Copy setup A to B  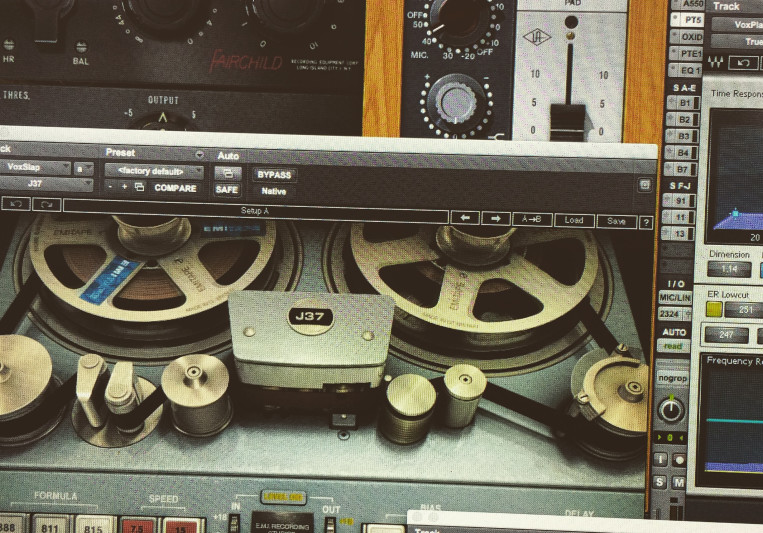click(532, 220)
